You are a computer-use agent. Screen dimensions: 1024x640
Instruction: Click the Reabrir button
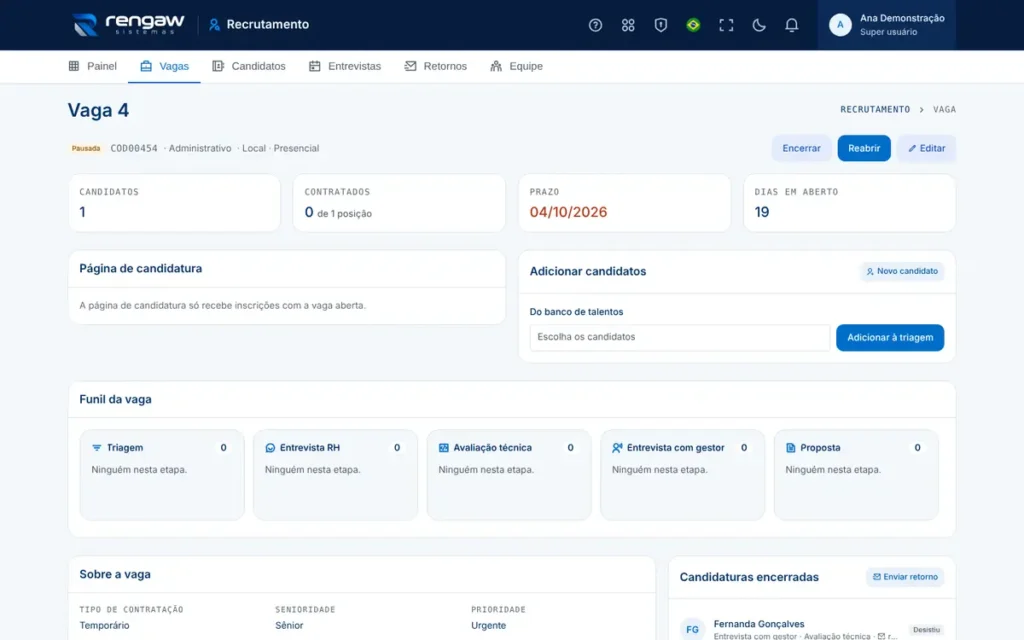(x=864, y=148)
